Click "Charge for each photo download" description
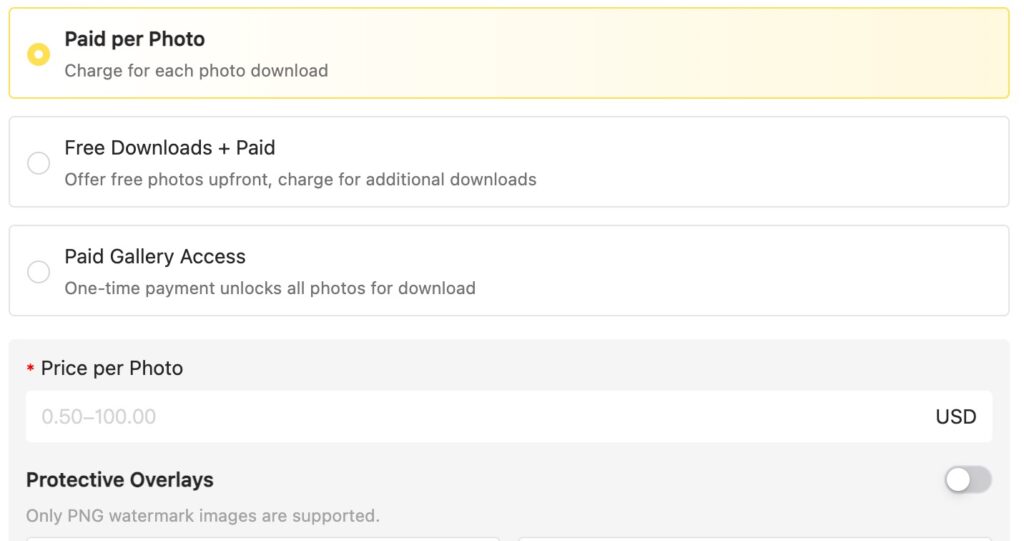This screenshot has height=541, width=1024. click(x=196, y=71)
